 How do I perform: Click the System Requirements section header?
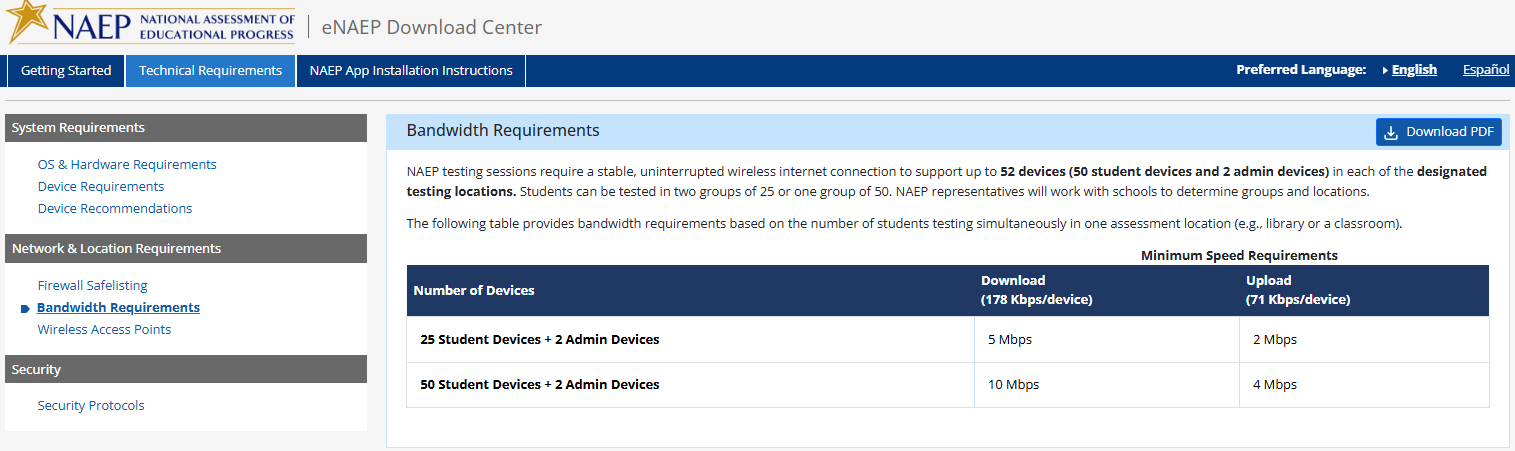pos(185,128)
